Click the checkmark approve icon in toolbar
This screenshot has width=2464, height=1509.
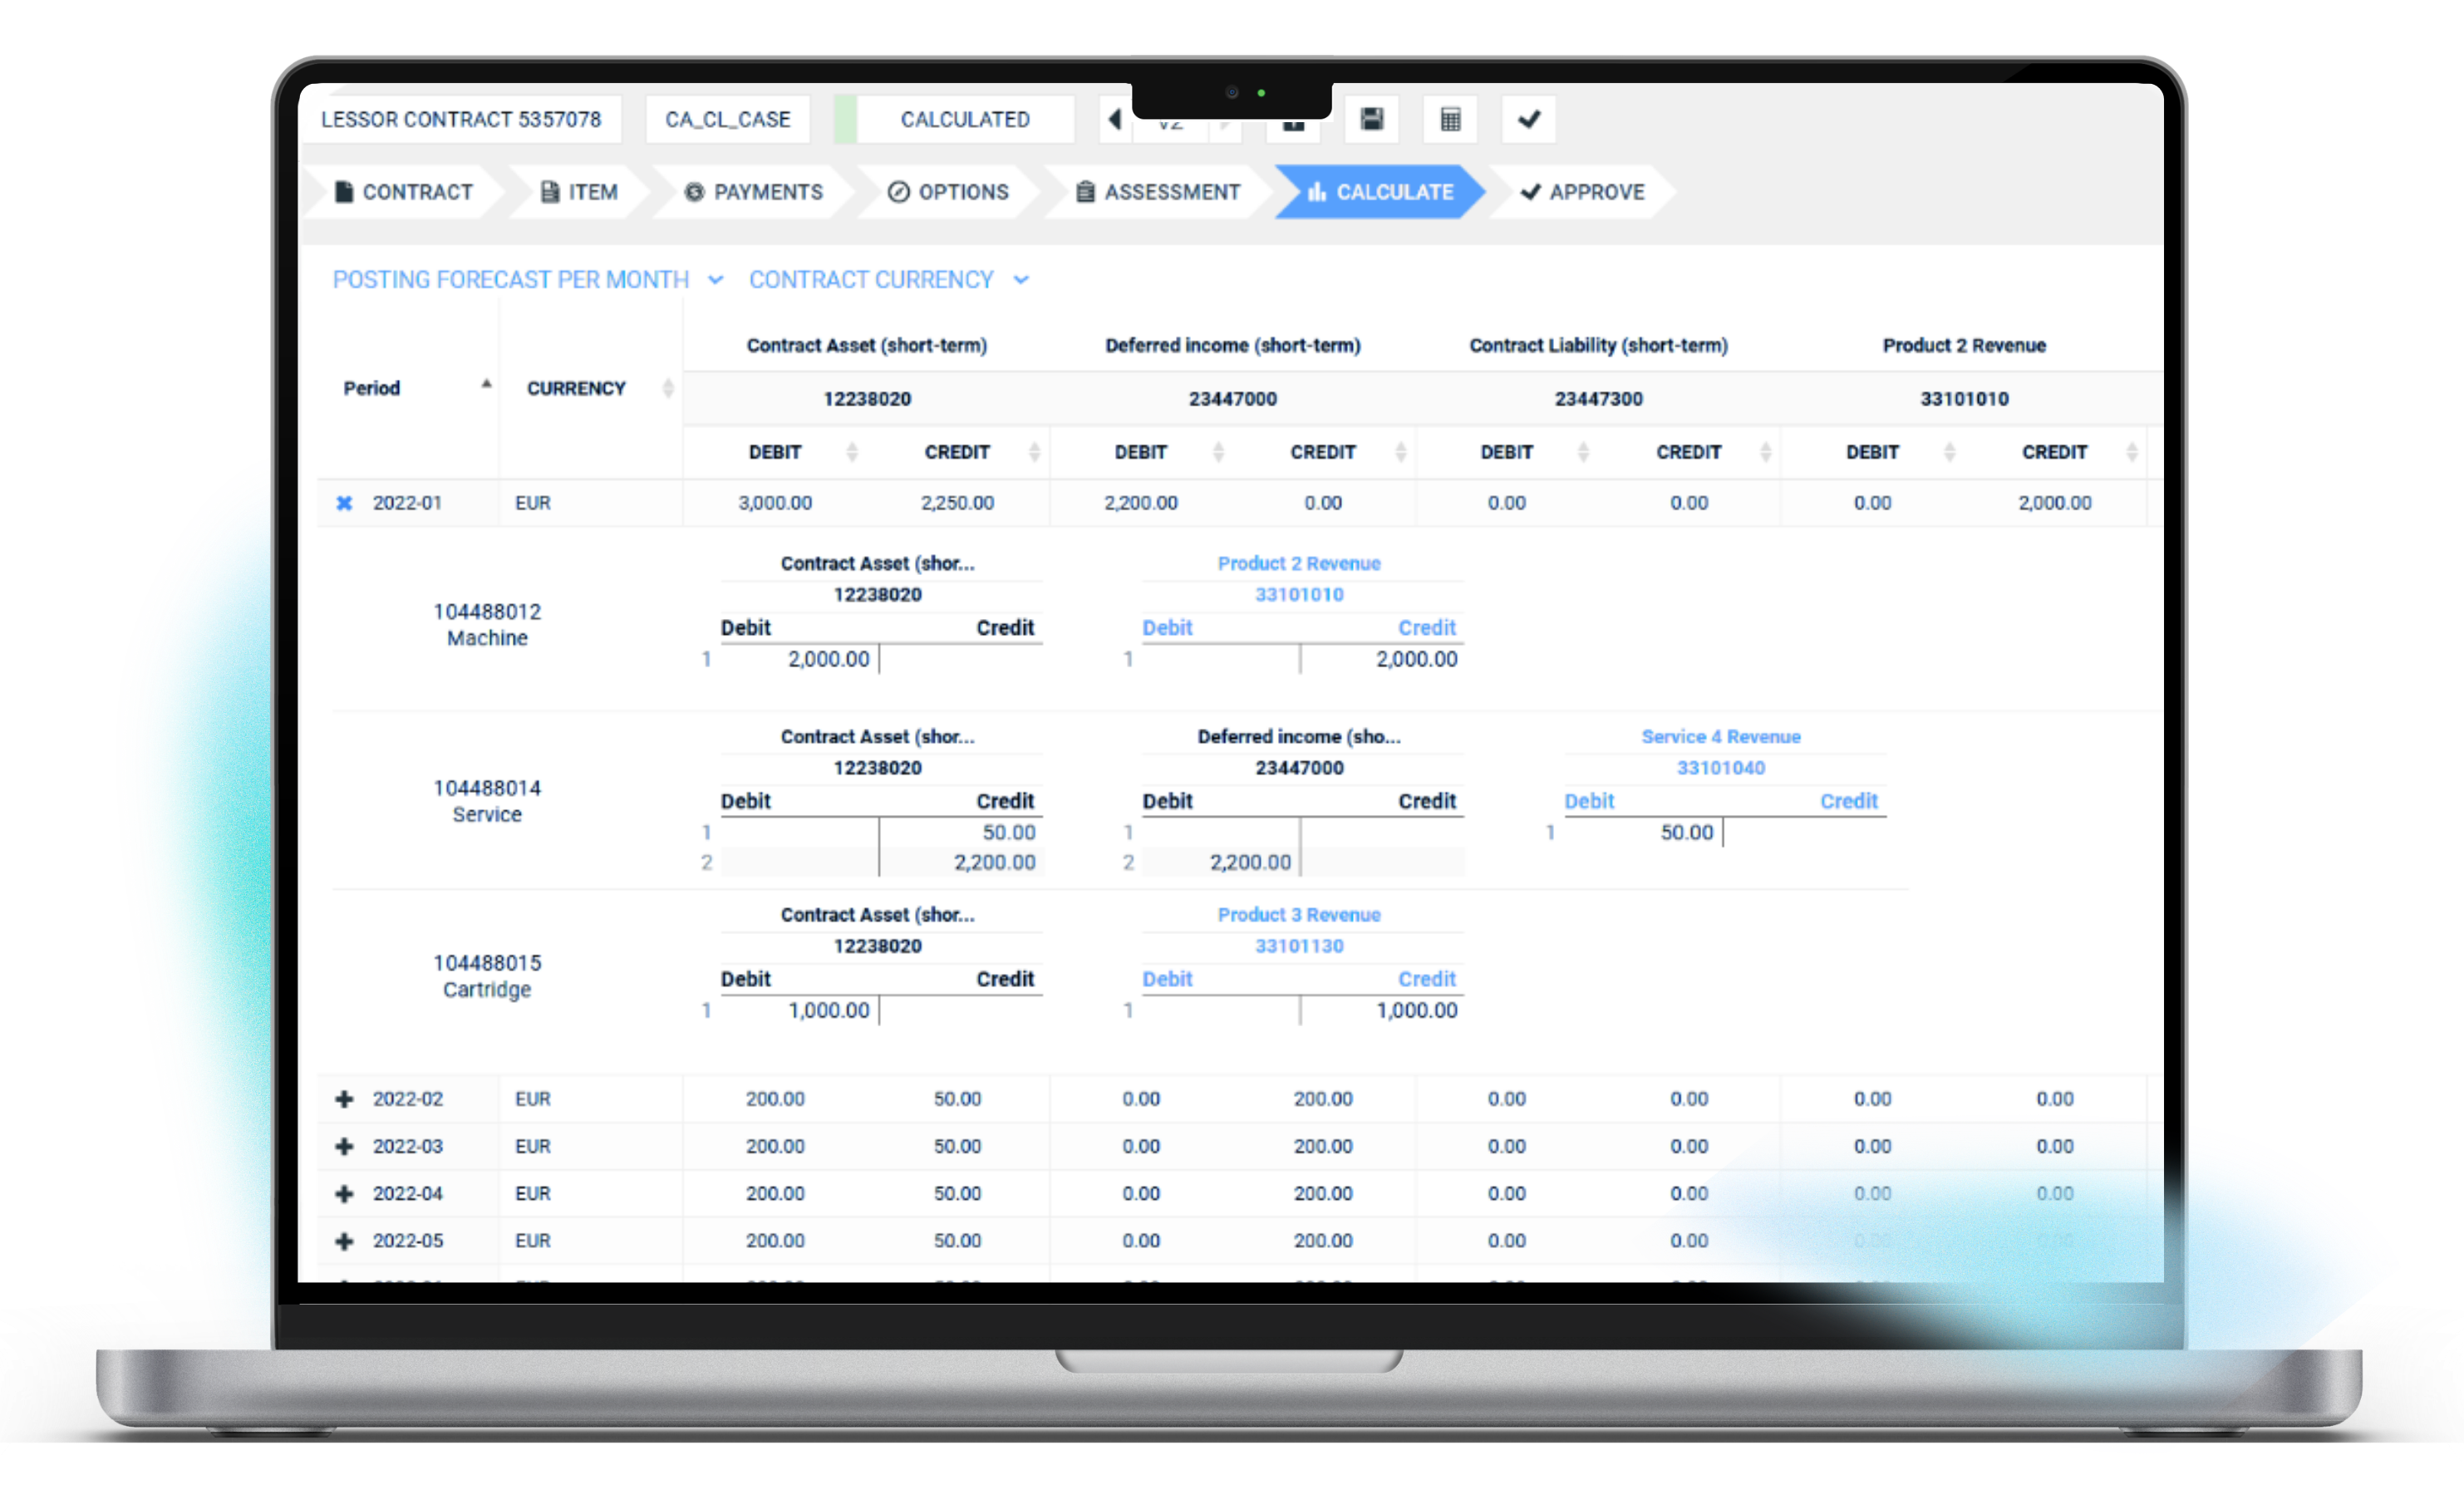pyautogui.click(x=1528, y=119)
